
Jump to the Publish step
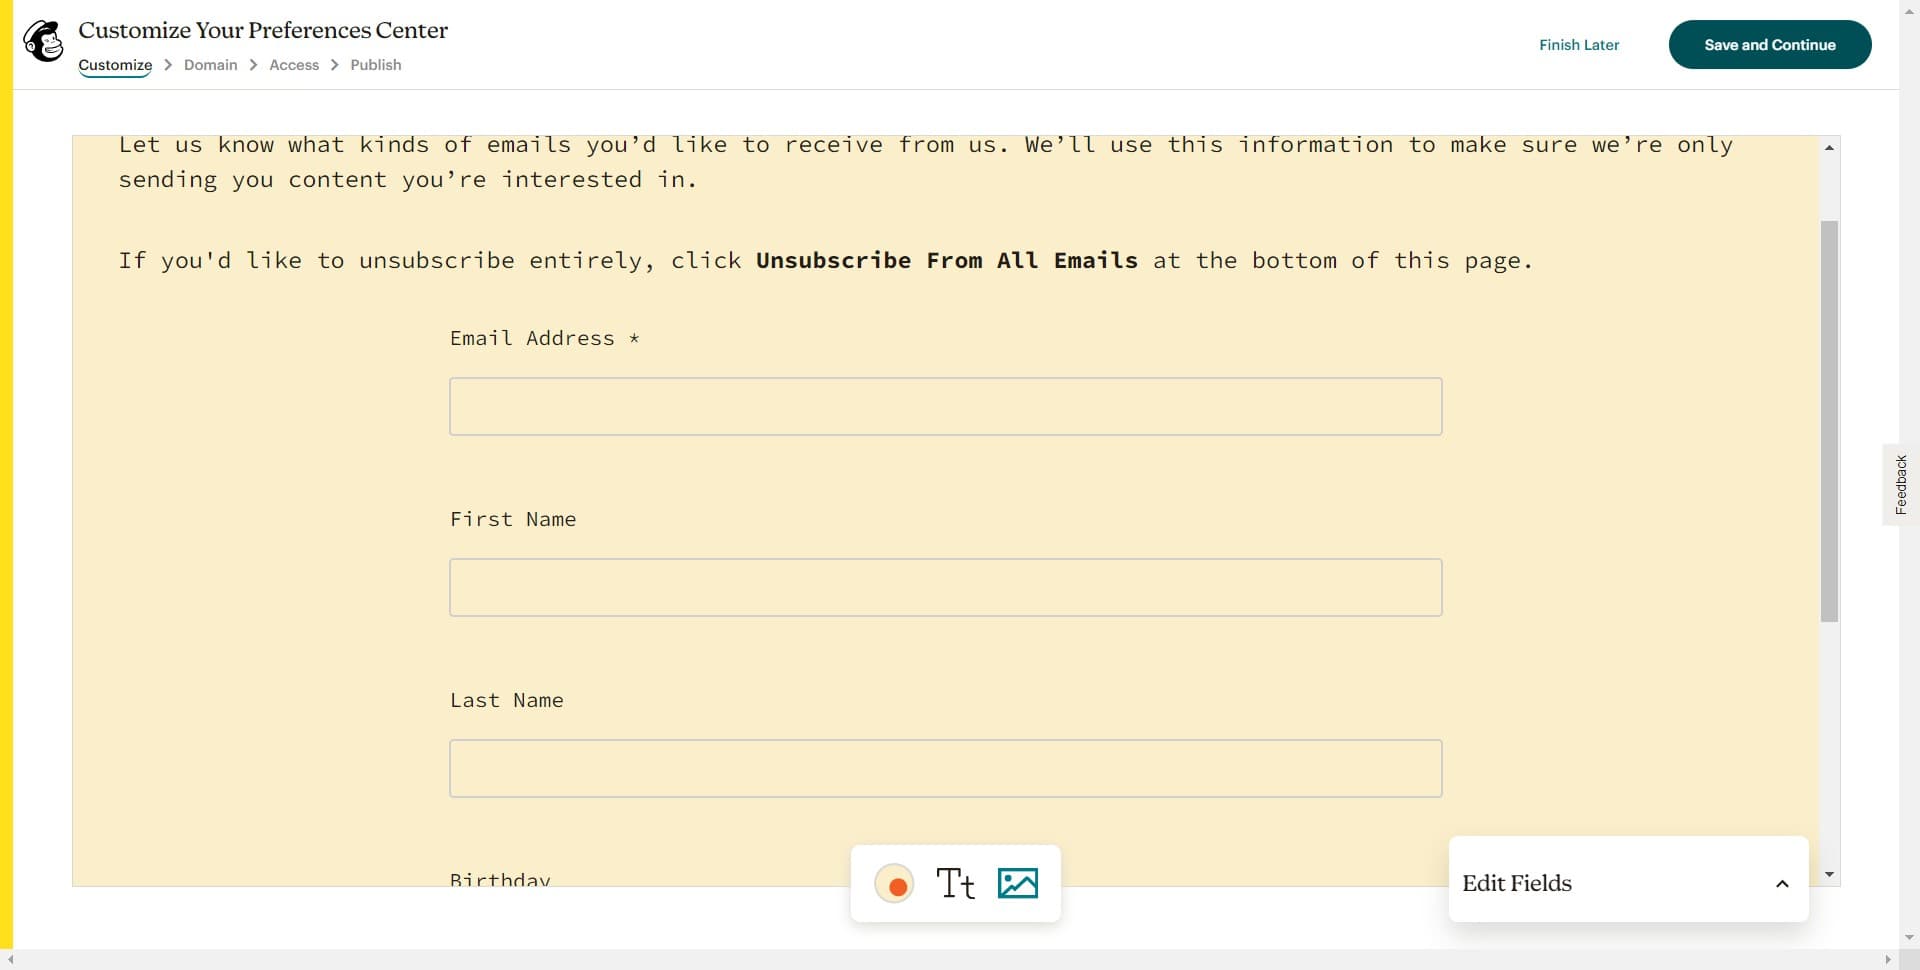(x=376, y=65)
